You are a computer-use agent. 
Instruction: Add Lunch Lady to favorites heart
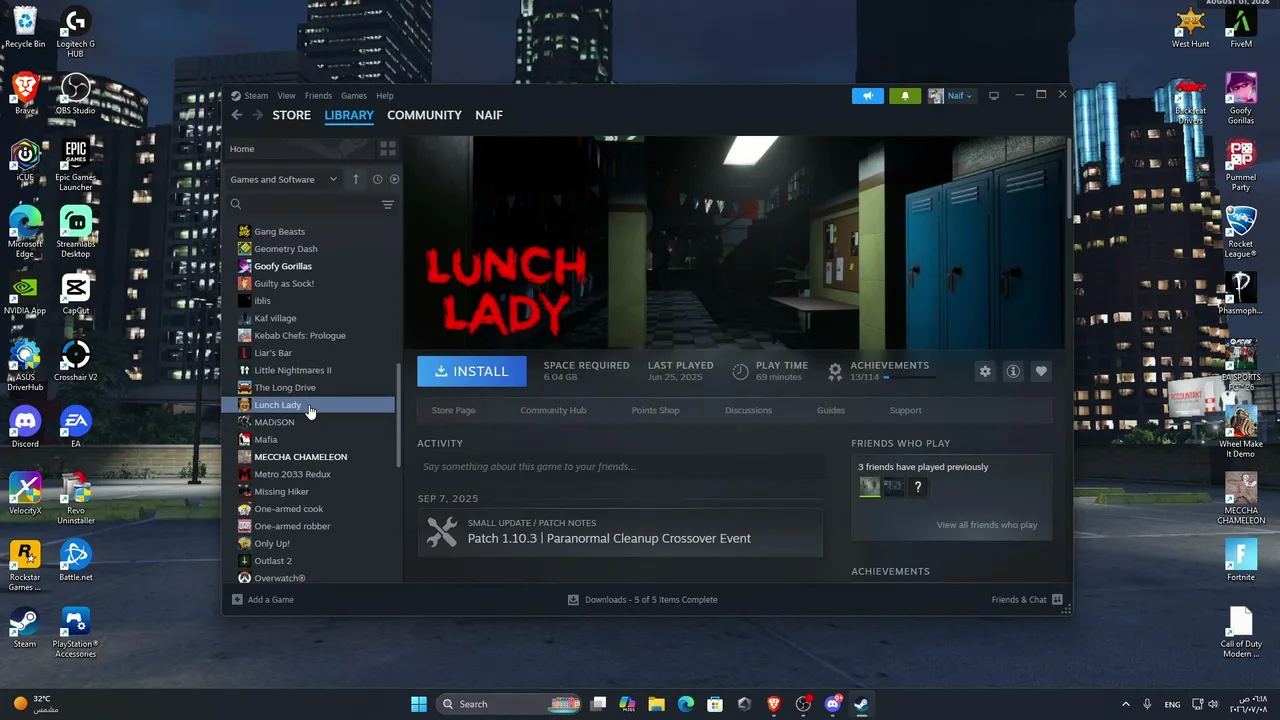pos(1041,371)
